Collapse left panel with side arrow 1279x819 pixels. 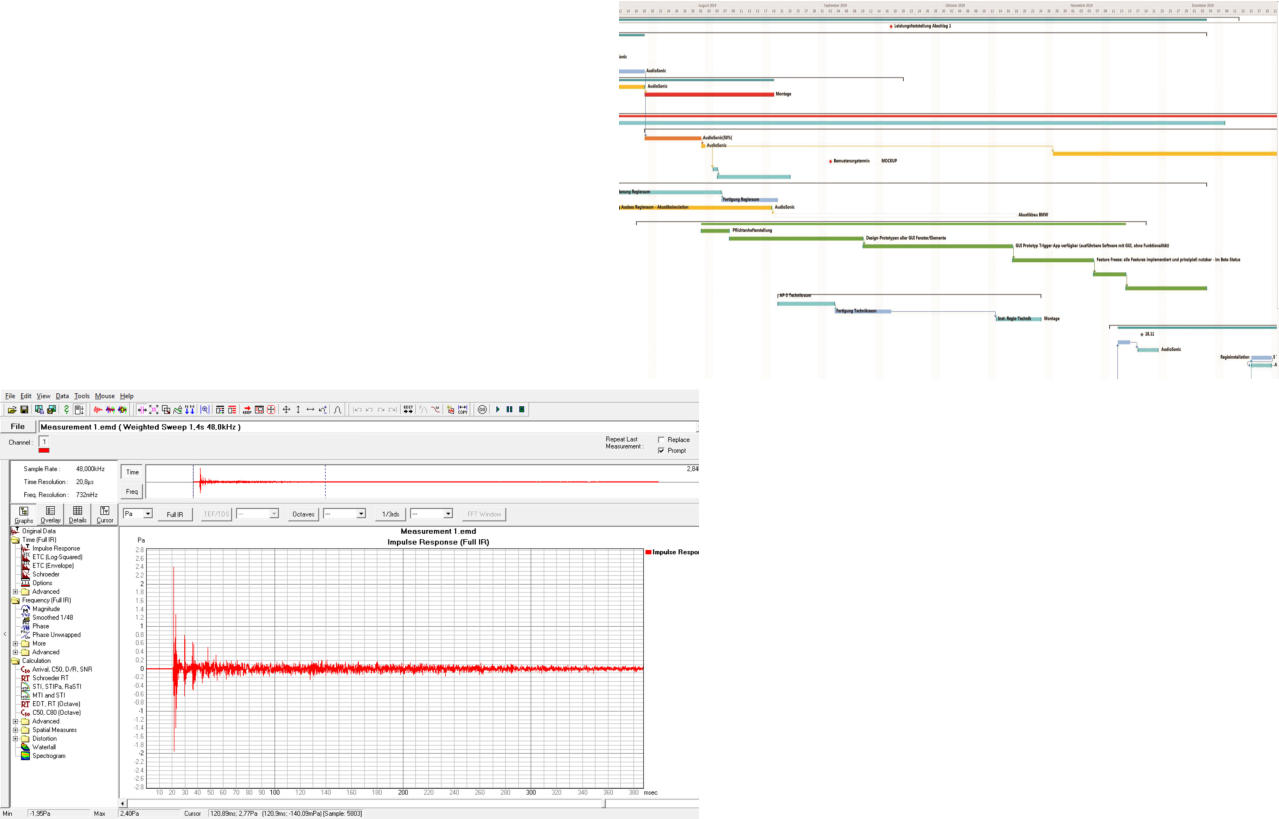pyautogui.click(x=4, y=634)
